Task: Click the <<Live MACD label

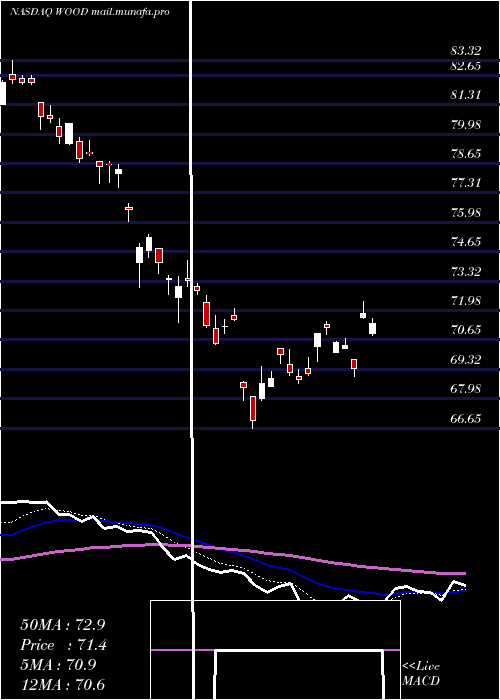Action: tap(421, 673)
